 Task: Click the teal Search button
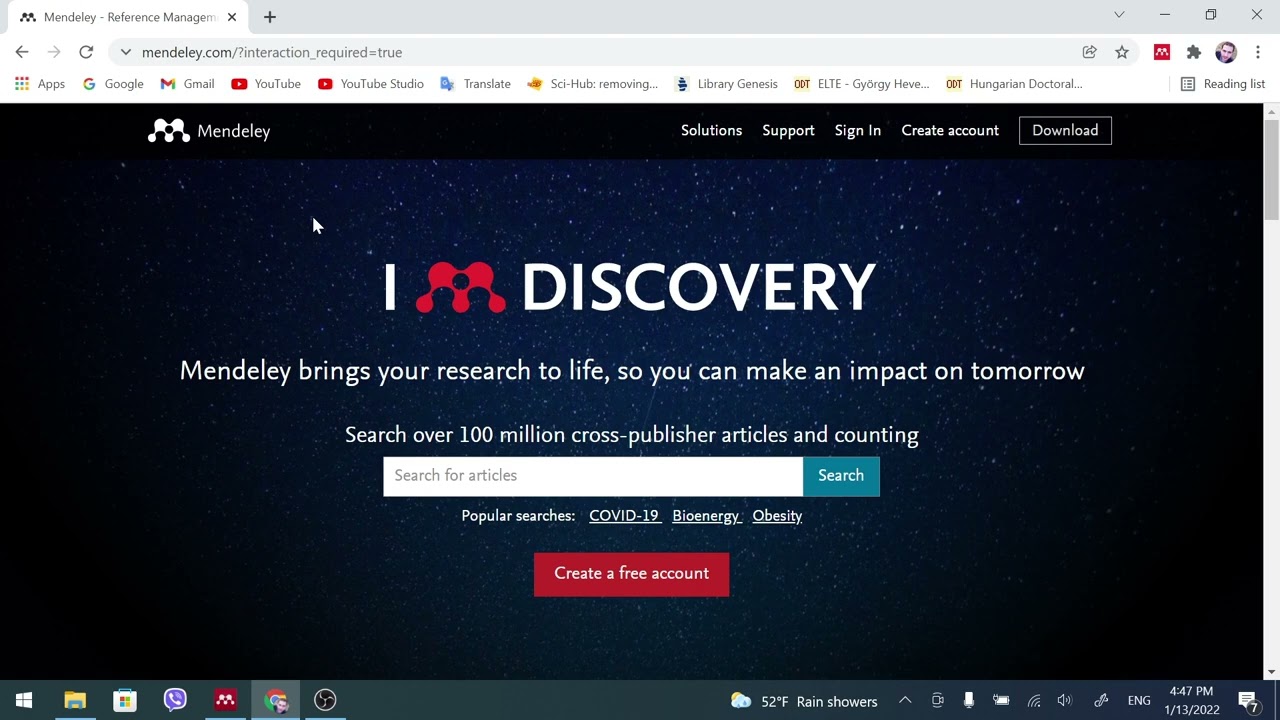pyautogui.click(x=841, y=476)
